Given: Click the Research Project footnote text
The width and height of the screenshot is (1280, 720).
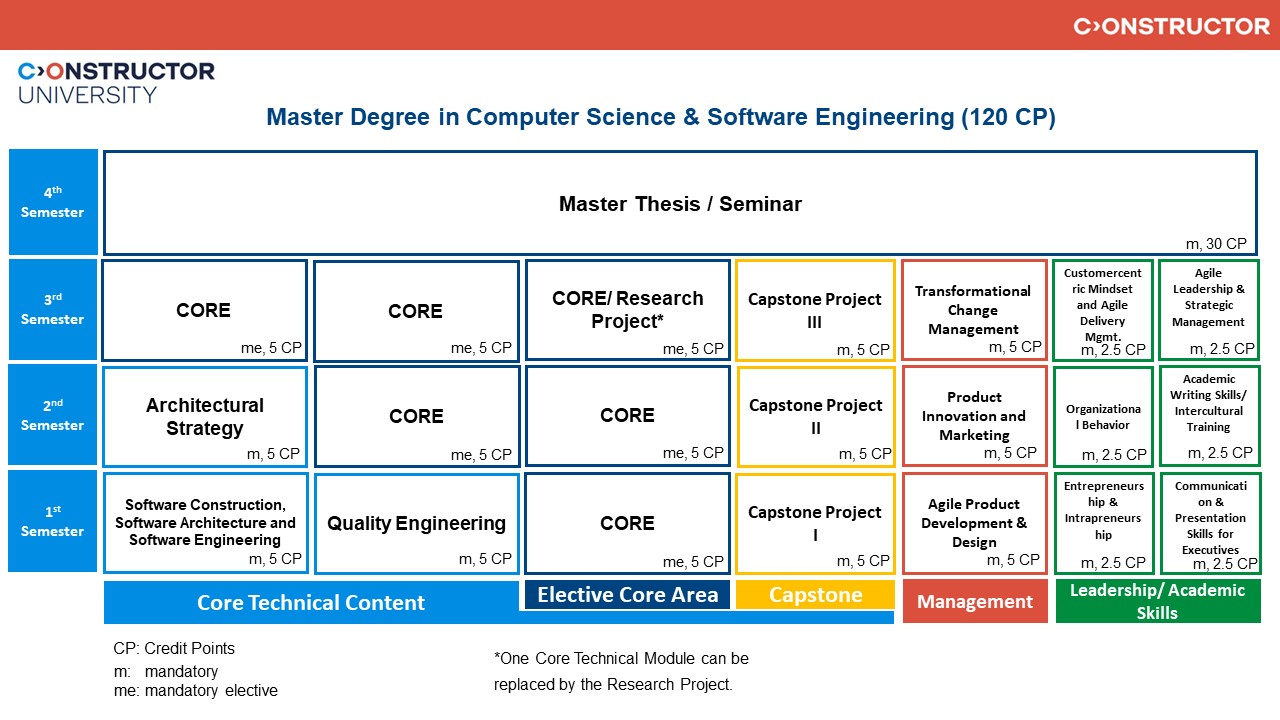Looking at the screenshot, I should point(621,672).
